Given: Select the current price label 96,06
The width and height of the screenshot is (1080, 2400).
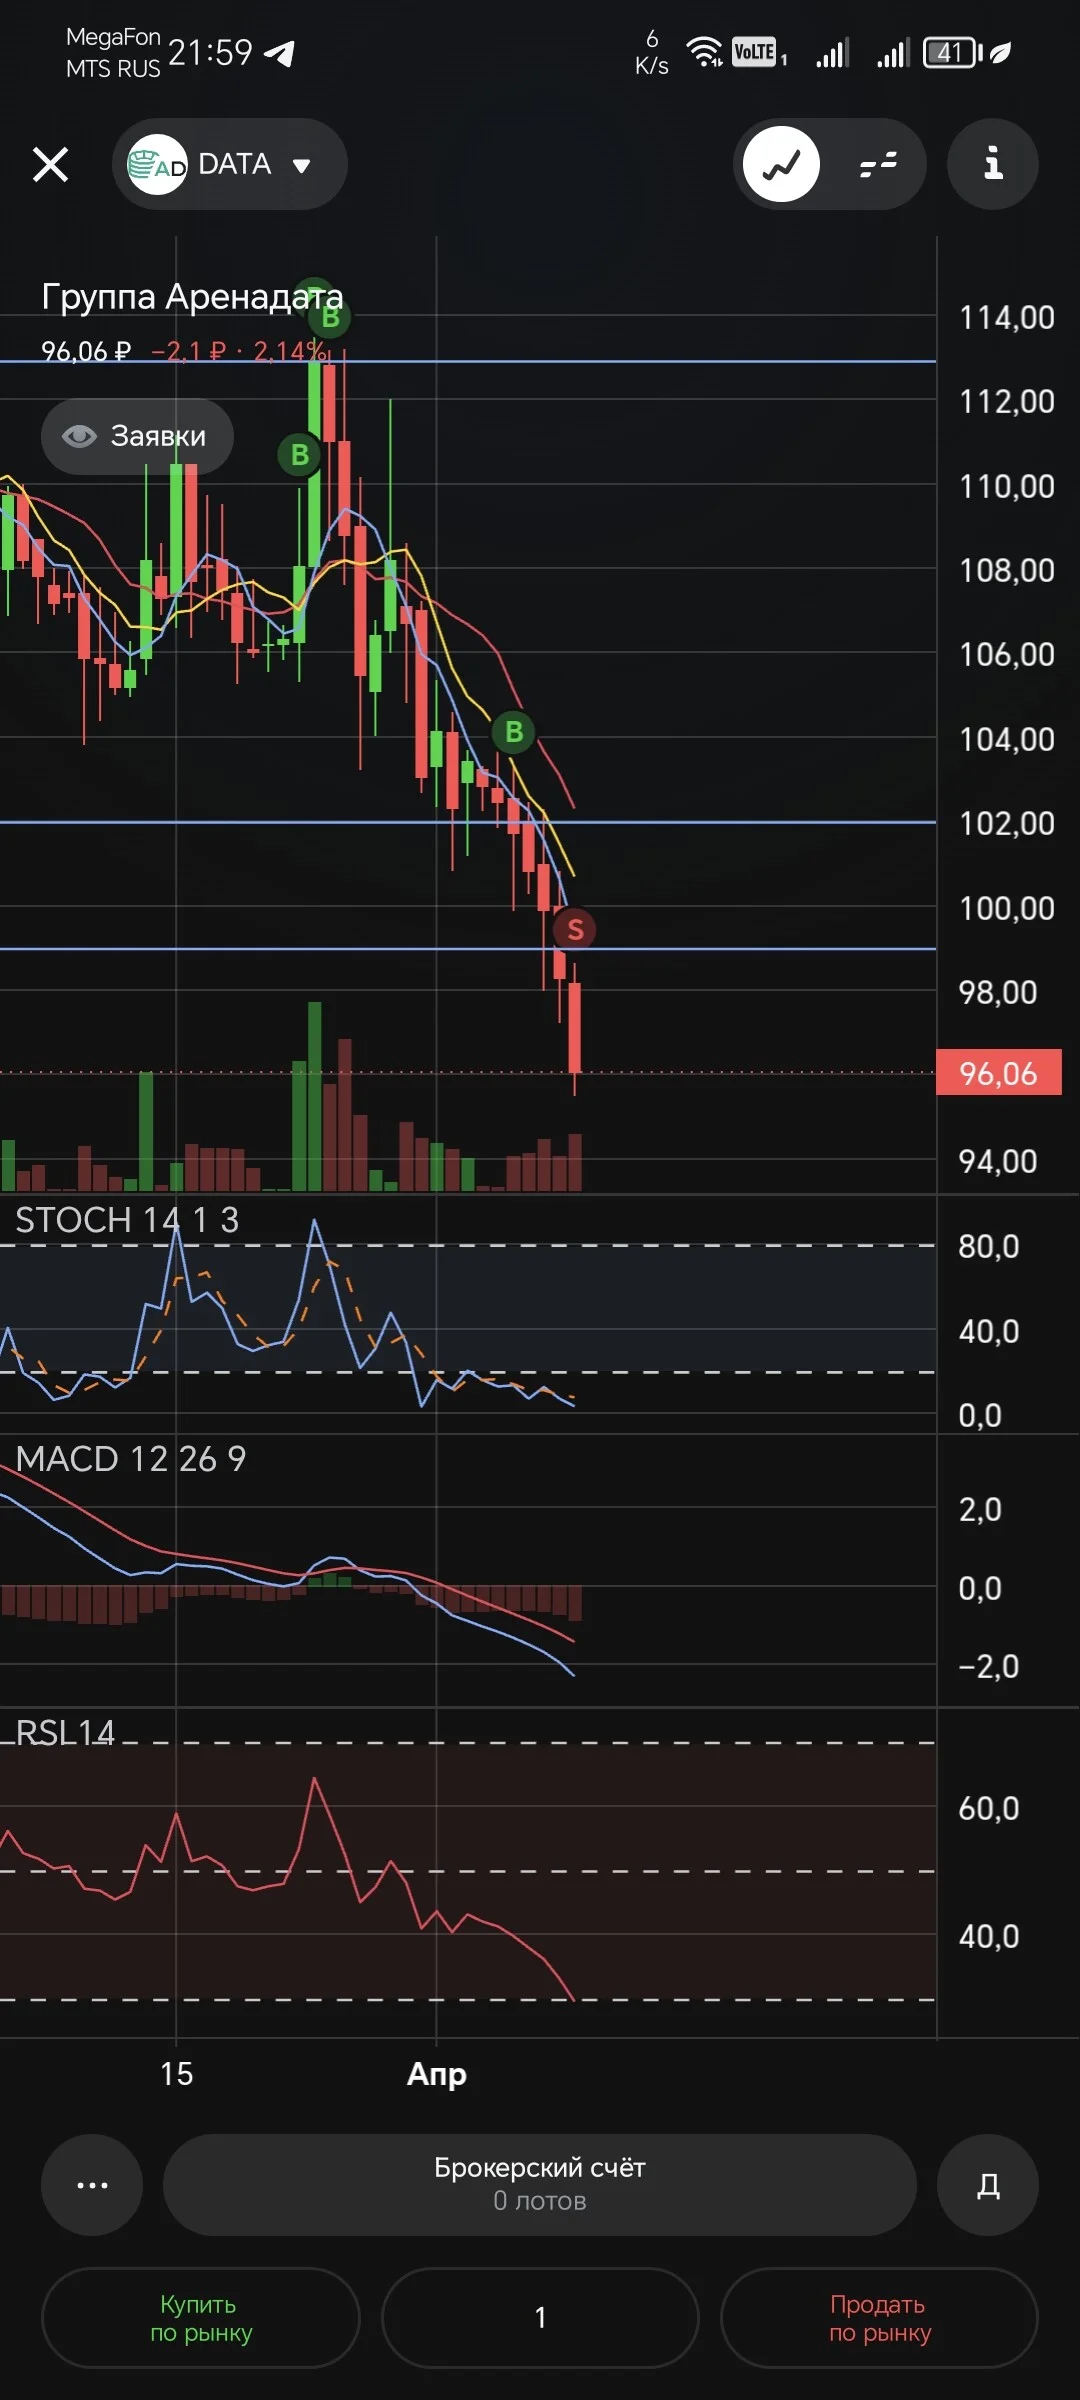Looking at the screenshot, I should click(998, 1073).
